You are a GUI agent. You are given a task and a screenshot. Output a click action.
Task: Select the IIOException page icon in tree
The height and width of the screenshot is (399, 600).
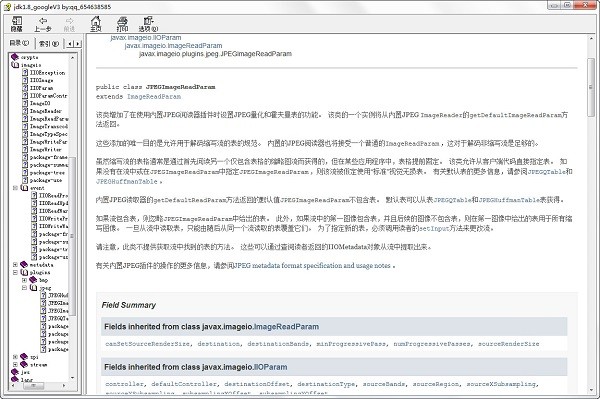(25, 73)
